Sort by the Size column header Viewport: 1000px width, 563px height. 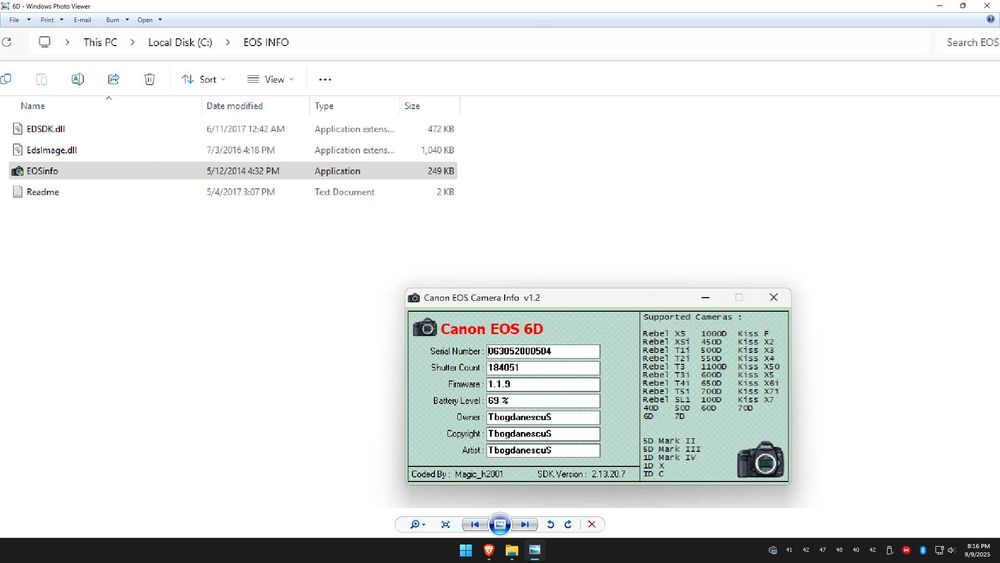click(x=412, y=106)
